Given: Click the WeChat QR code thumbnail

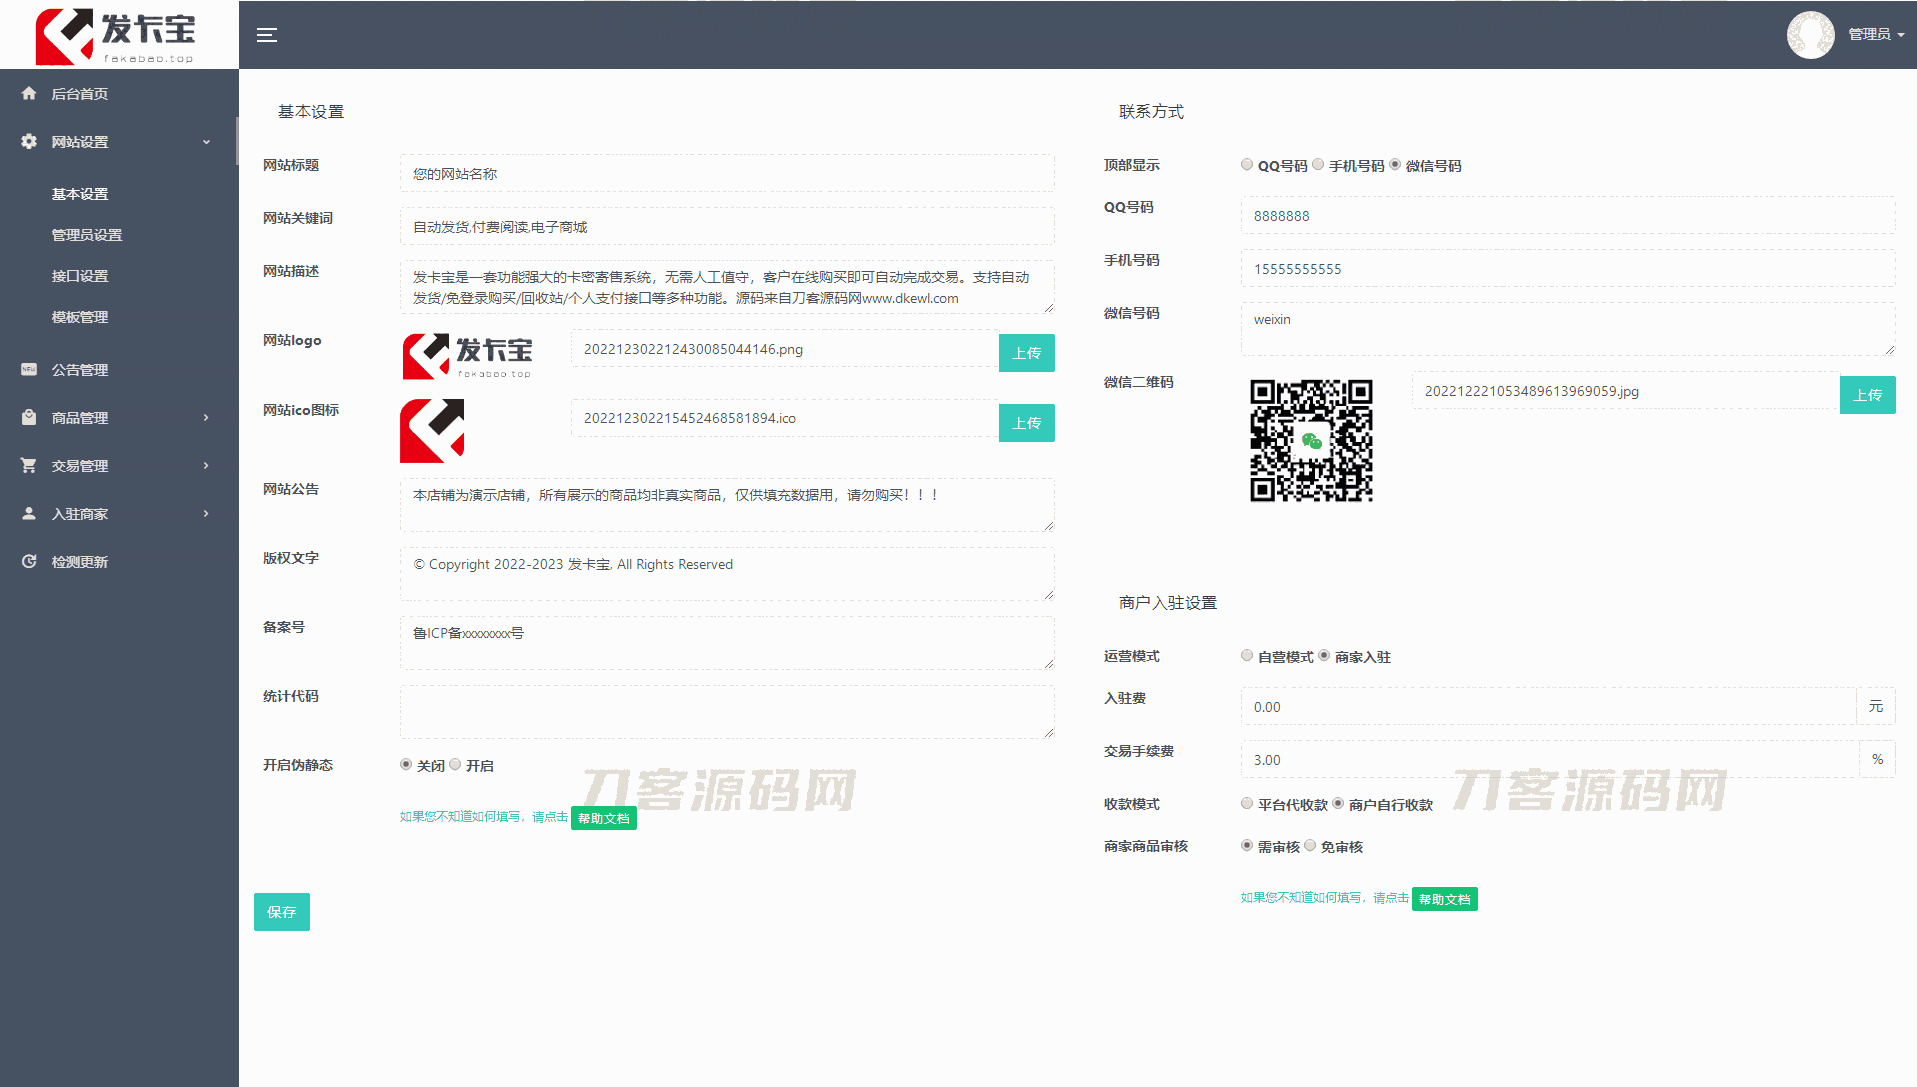Looking at the screenshot, I should tap(1310, 440).
